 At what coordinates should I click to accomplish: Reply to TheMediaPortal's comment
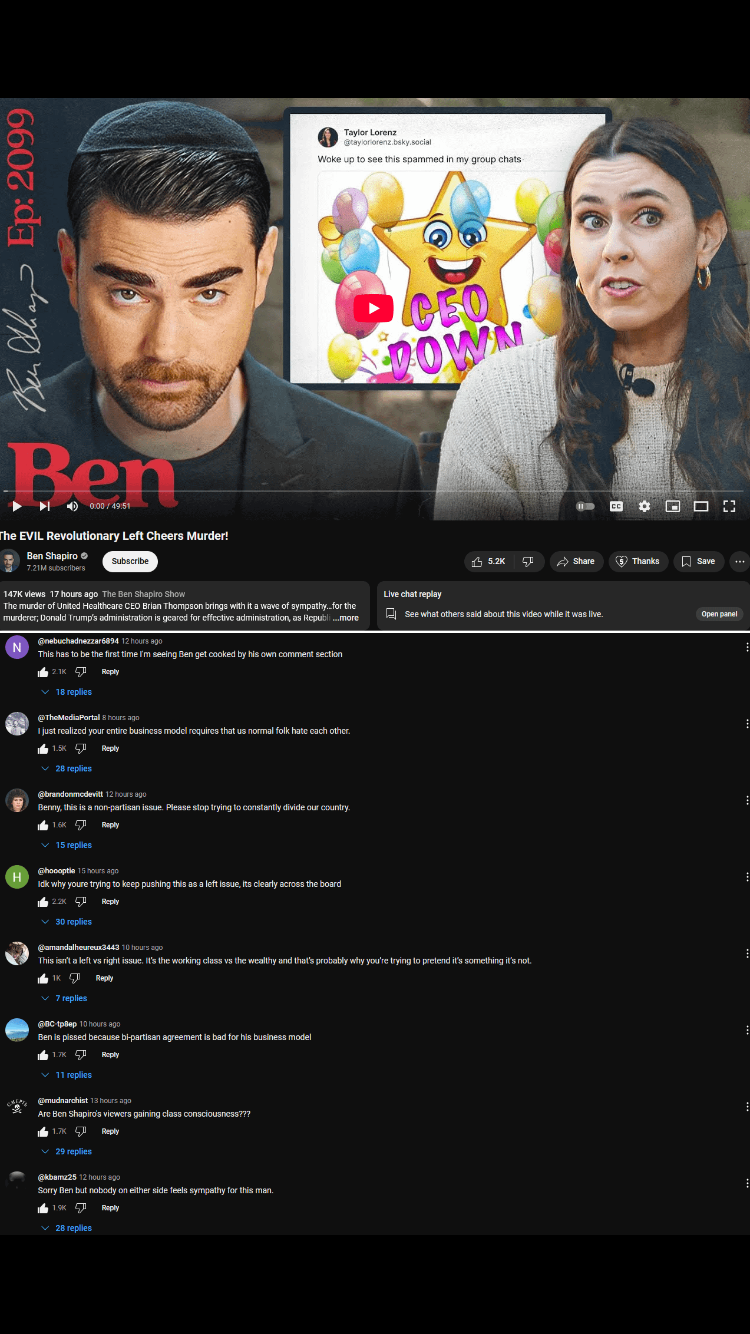110,748
